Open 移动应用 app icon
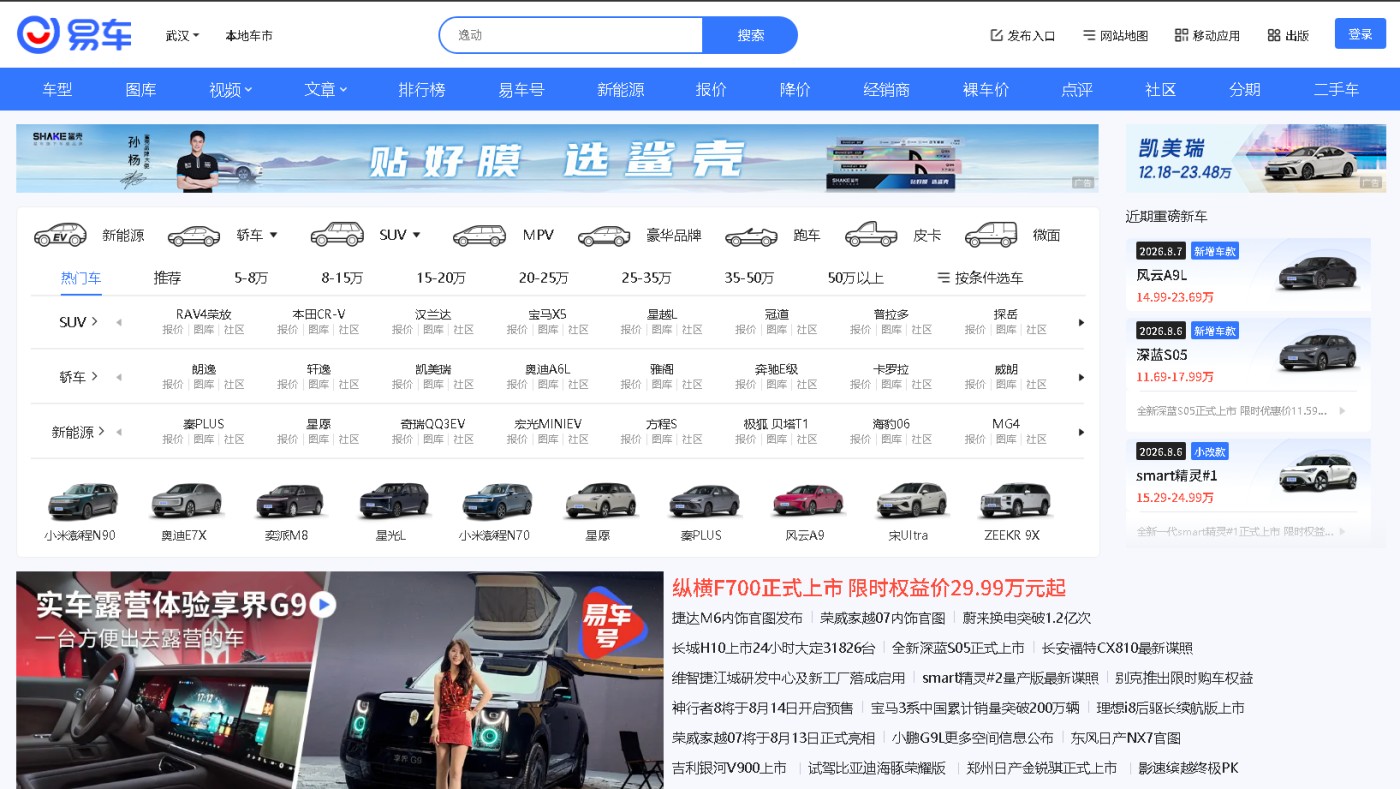 [x=1181, y=35]
